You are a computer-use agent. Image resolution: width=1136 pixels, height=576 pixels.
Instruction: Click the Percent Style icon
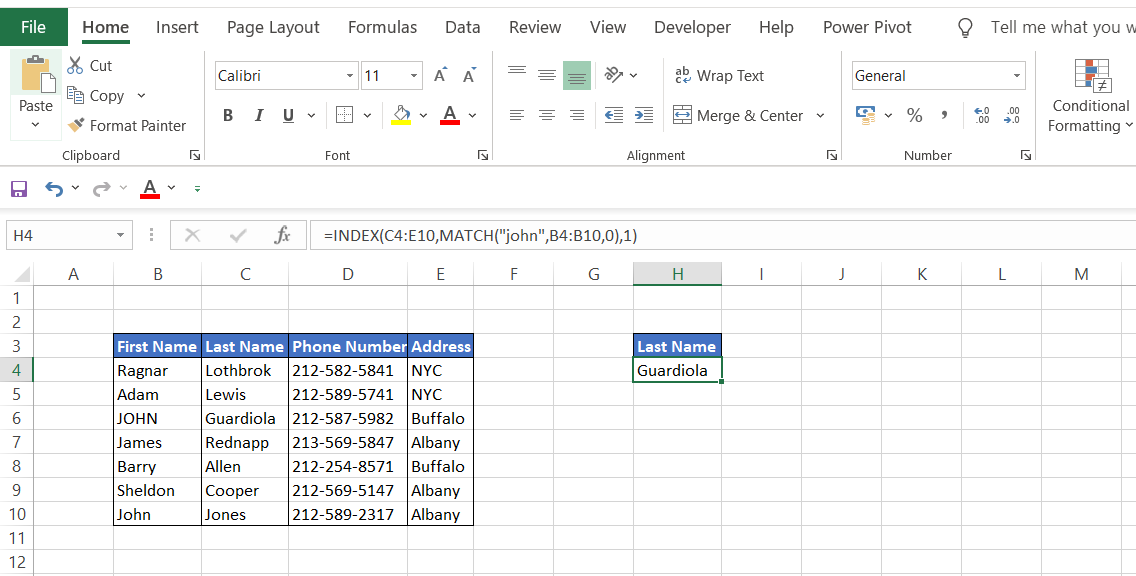pos(914,116)
